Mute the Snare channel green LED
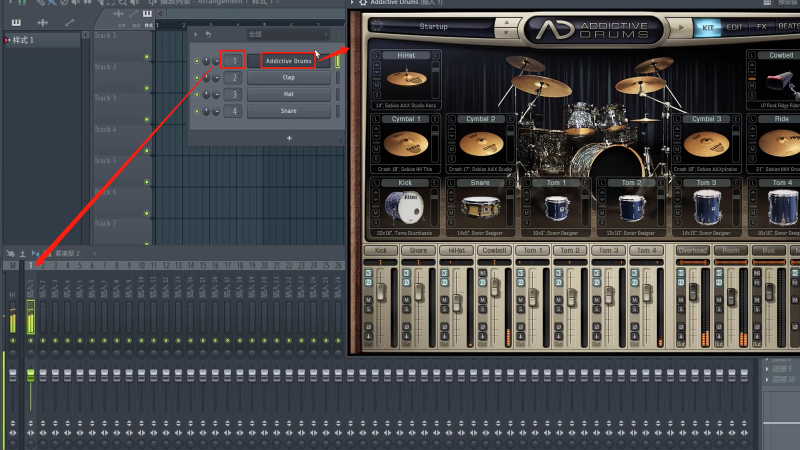This screenshot has width=800, height=450. [197, 111]
